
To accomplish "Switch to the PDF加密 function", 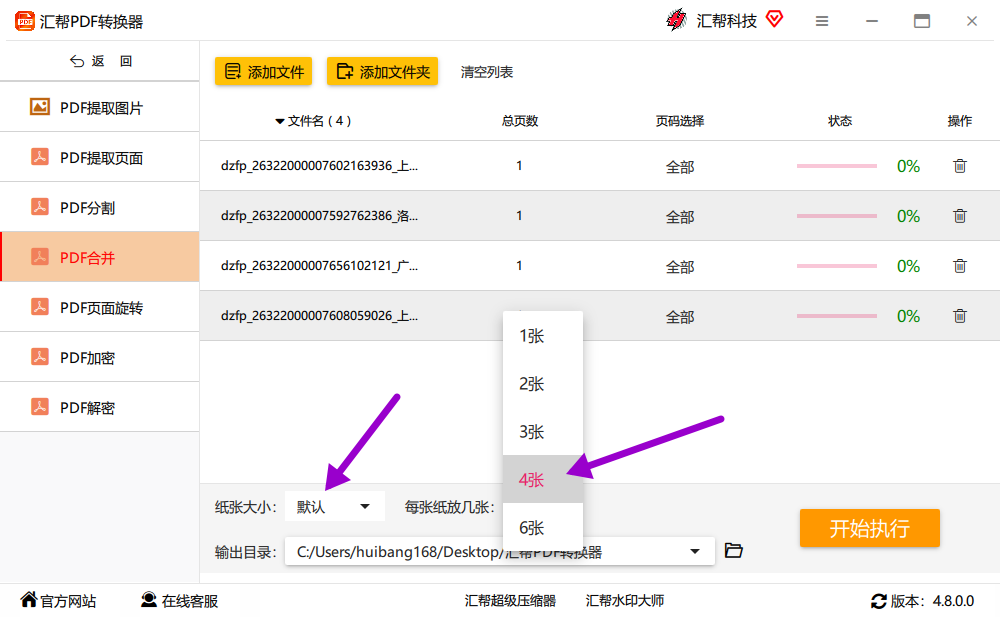I will [99, 357].
